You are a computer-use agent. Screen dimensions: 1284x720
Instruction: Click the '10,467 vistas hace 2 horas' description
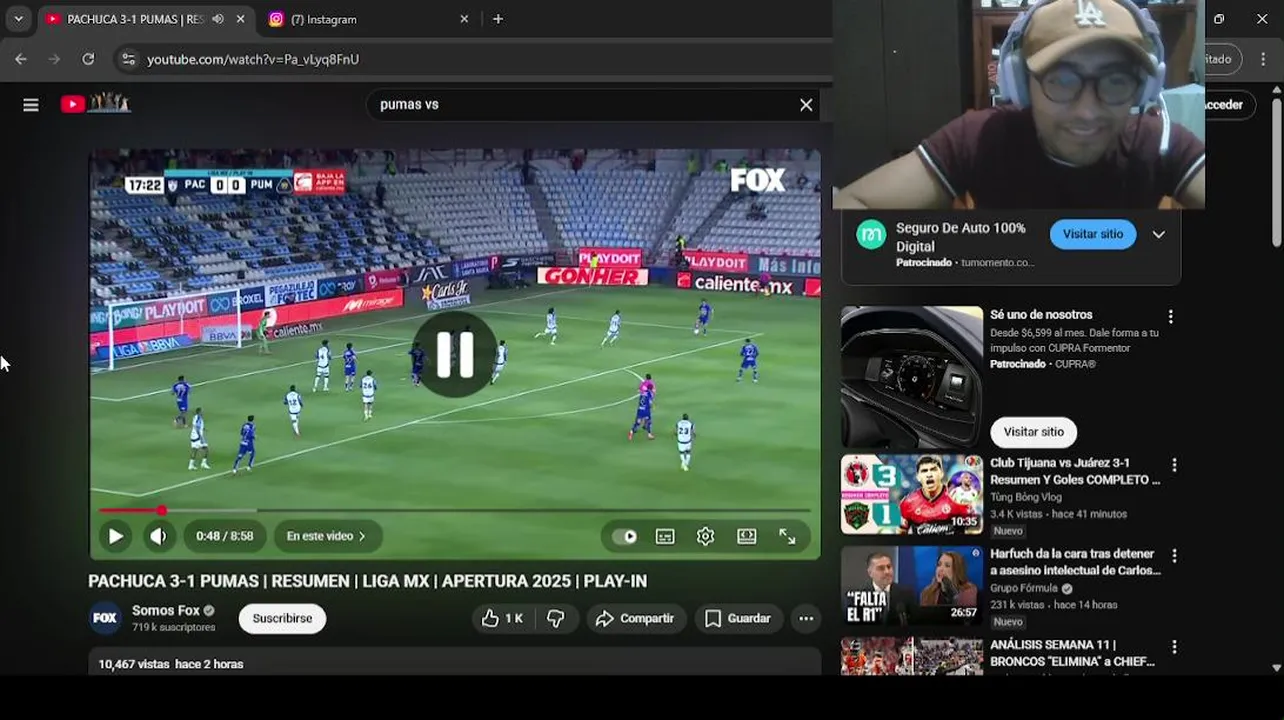(x=171, y=664)
